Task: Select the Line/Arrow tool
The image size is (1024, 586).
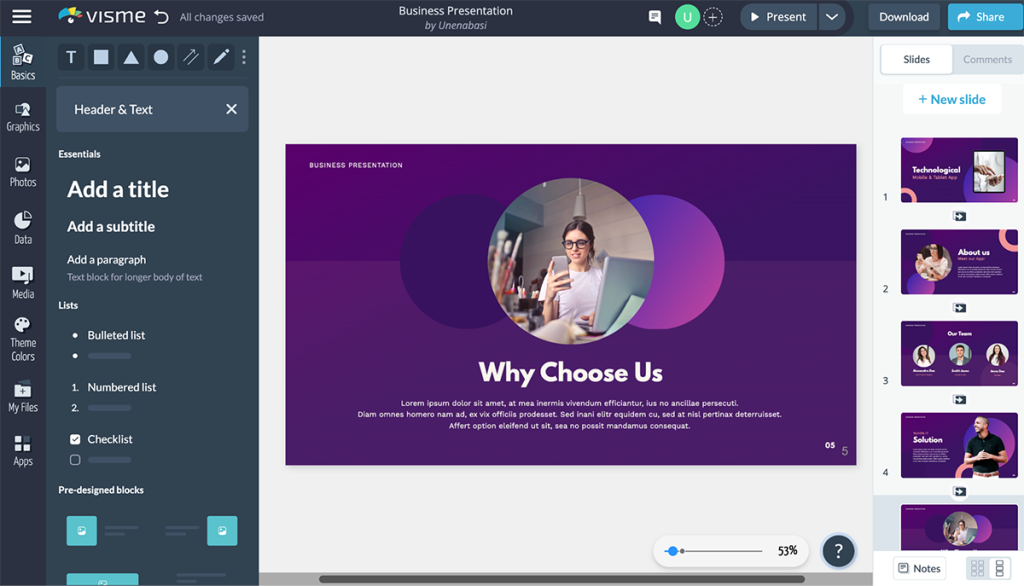Action: [x=190, y=57]
